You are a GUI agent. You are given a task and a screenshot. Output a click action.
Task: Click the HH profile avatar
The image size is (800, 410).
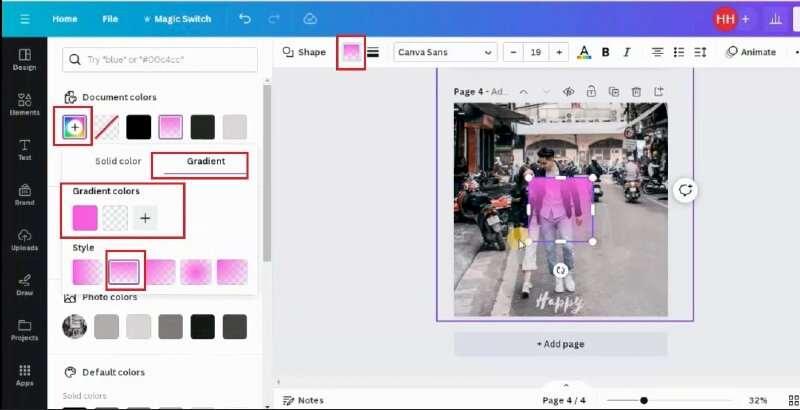(x=725, y=19)
